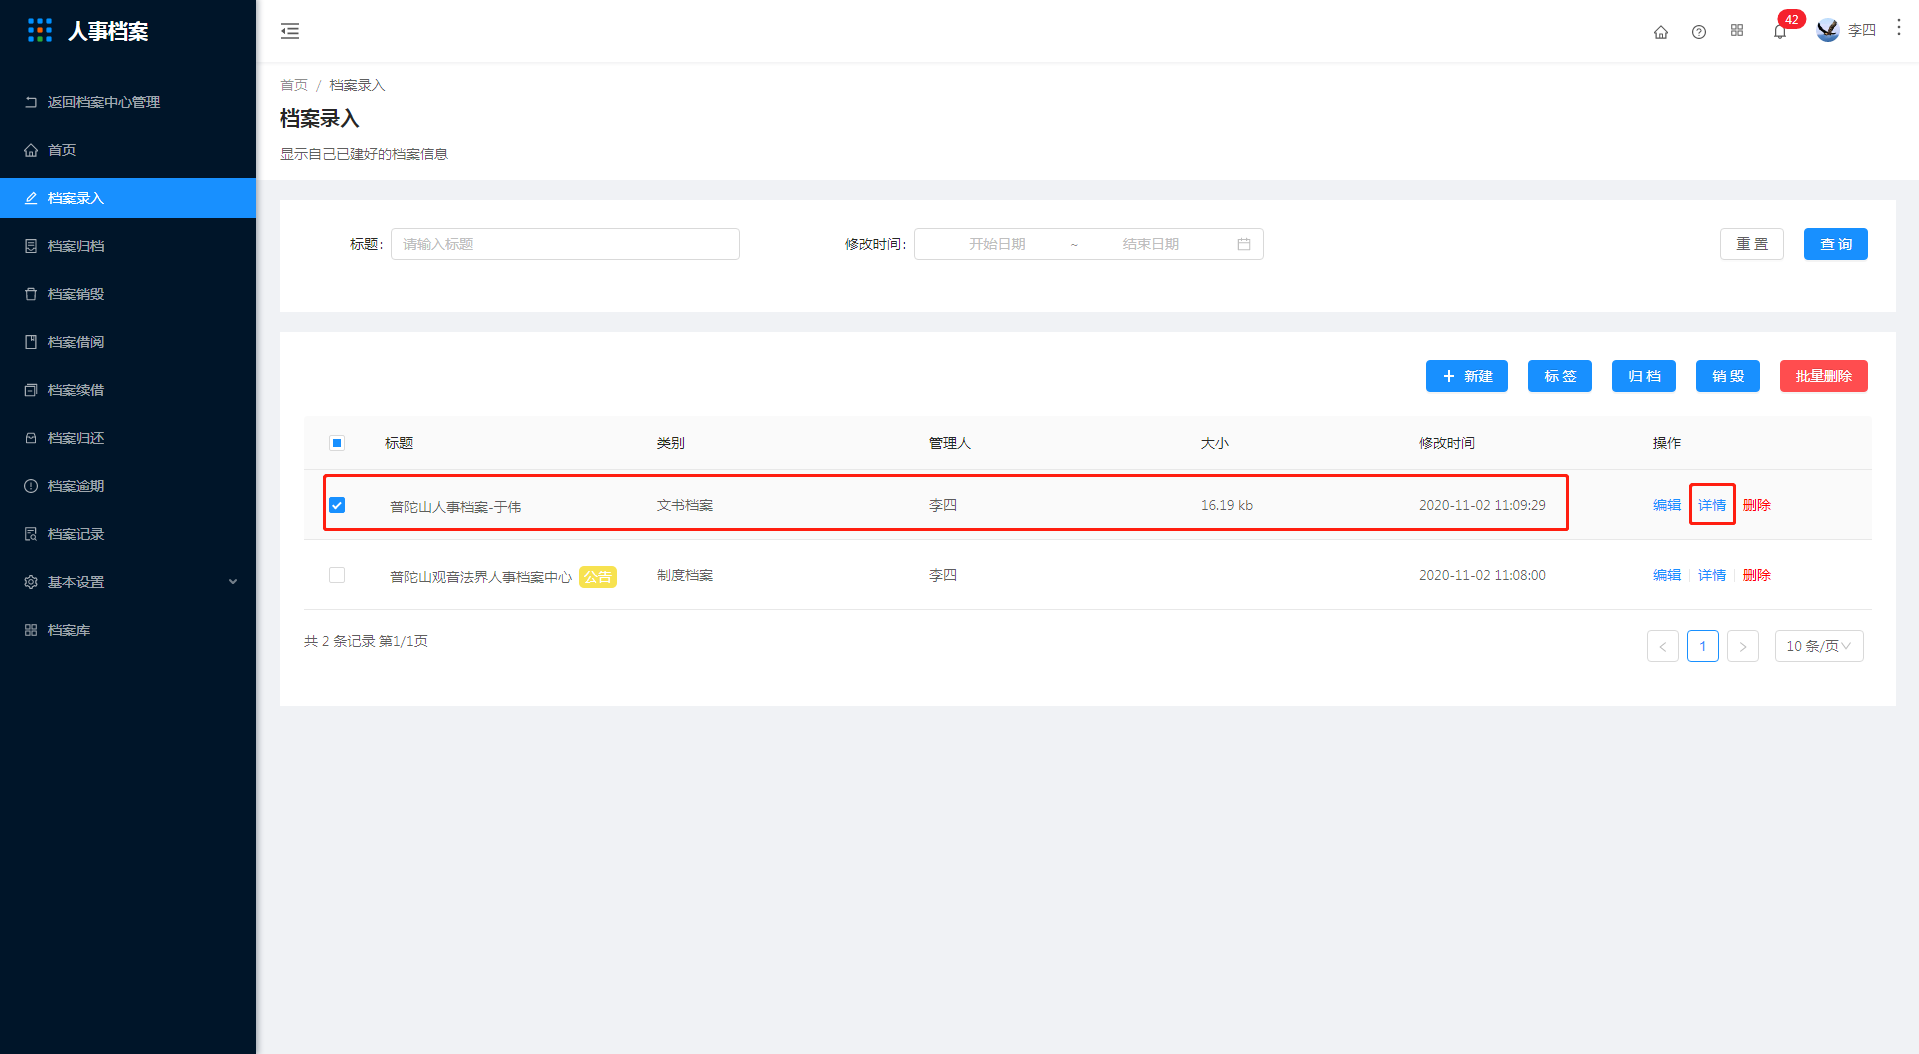Open the vertical three-dot more menu
This screenshot has height=1054, width=1919.
1899,28
